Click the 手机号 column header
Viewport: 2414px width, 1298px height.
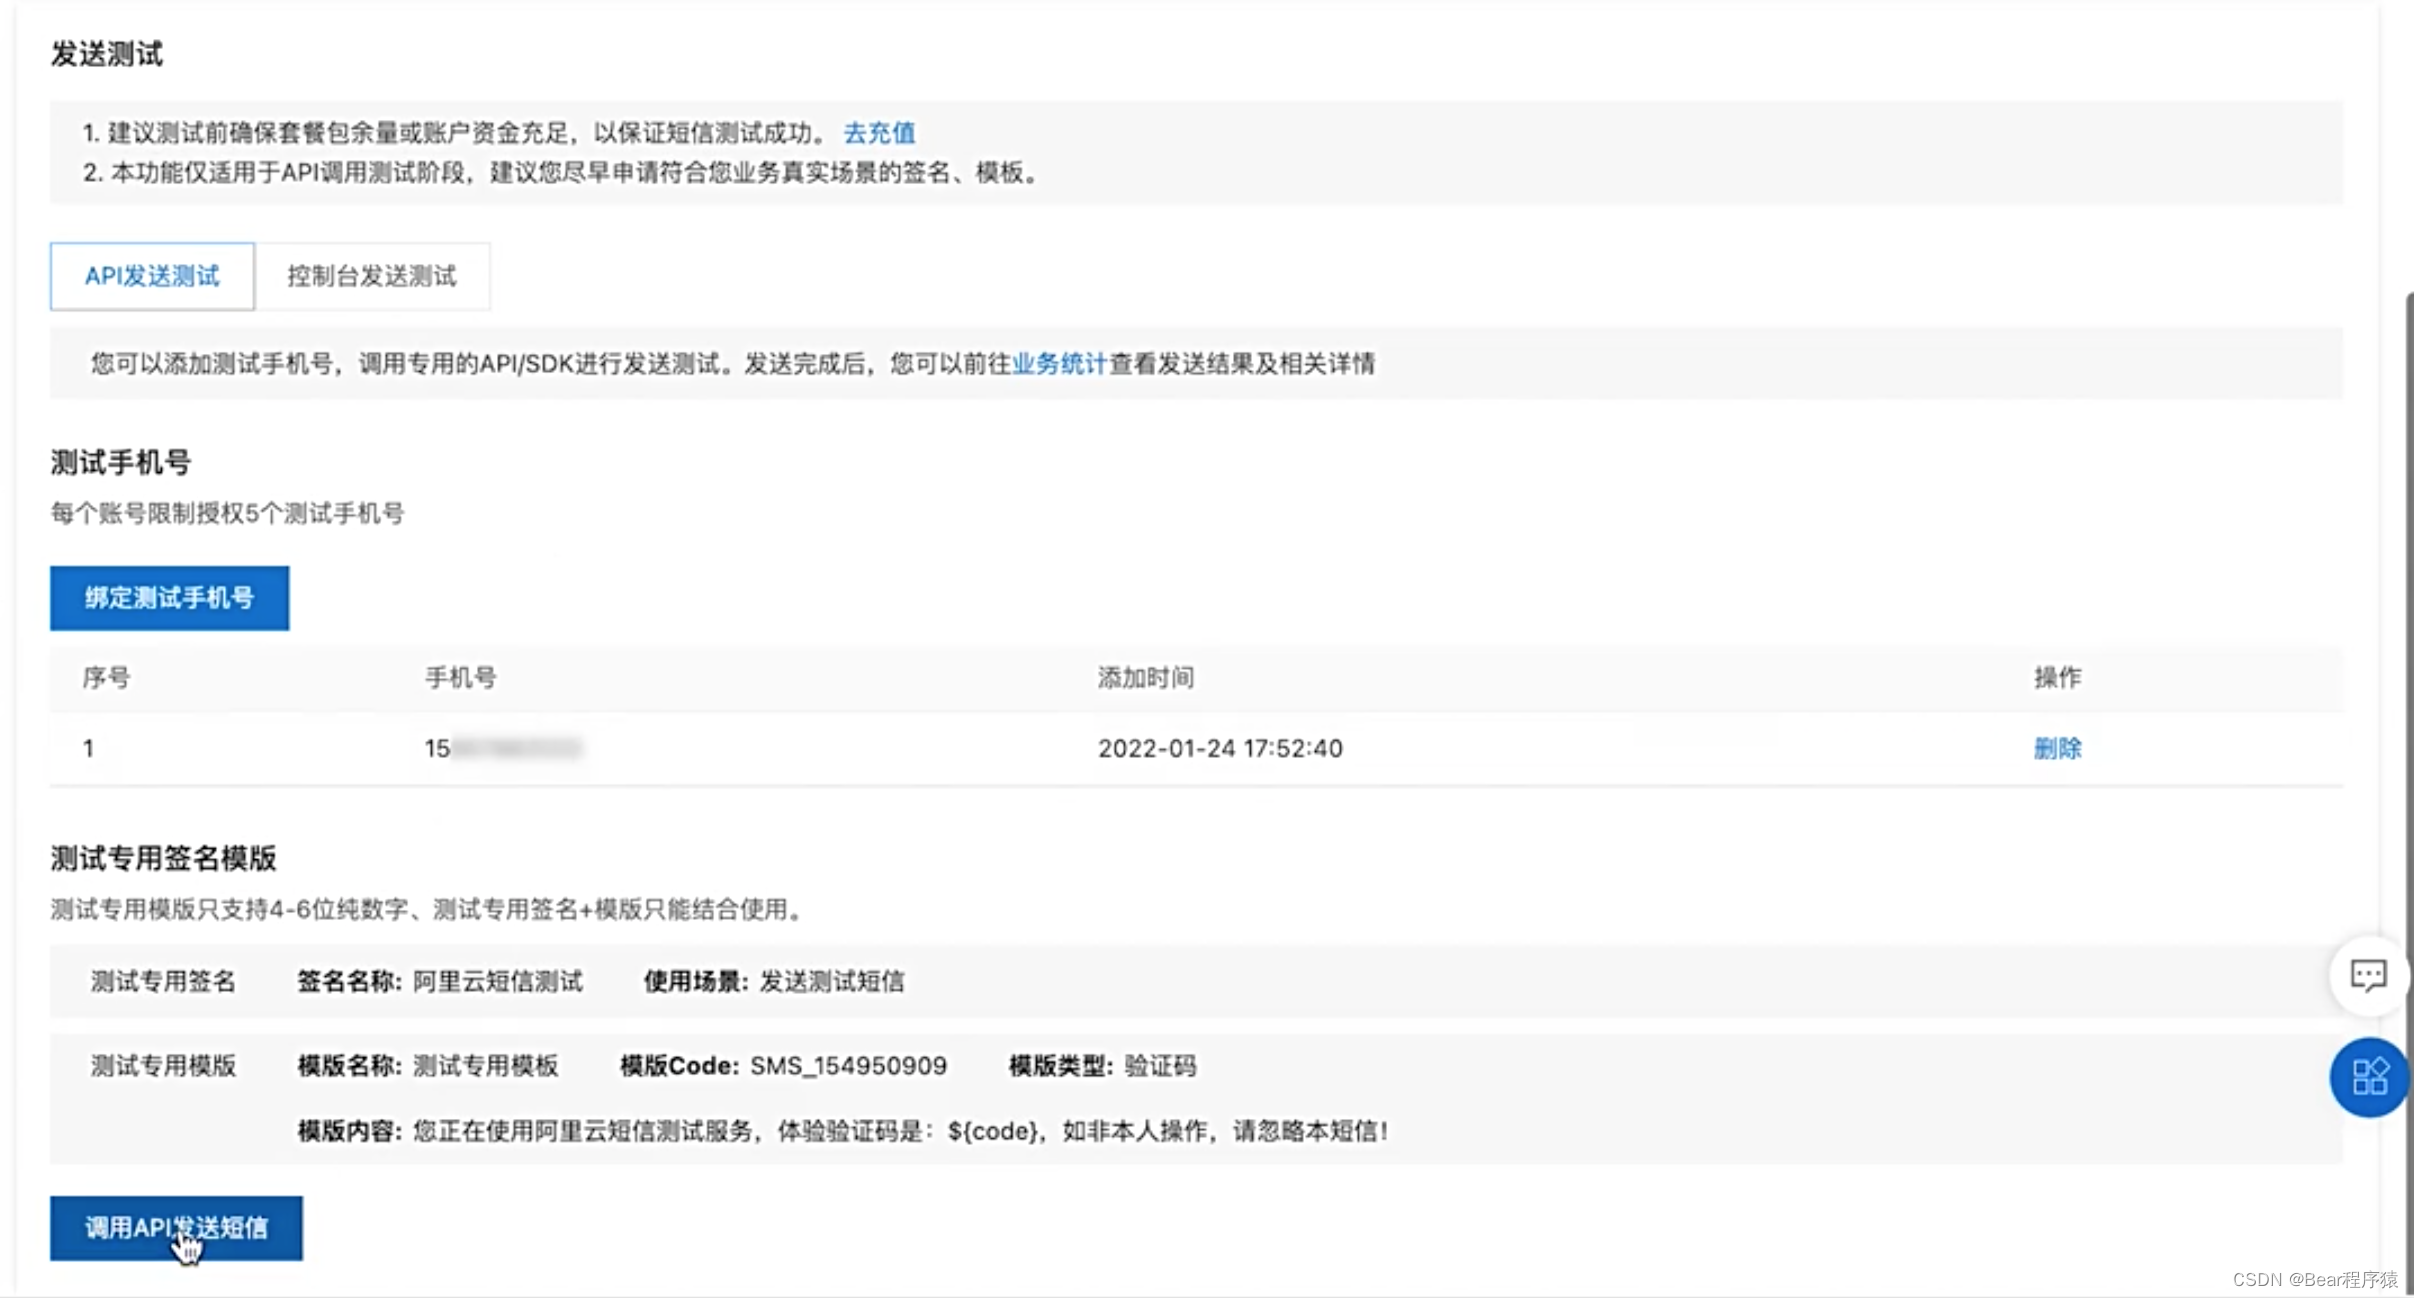(x=462, y=677)
